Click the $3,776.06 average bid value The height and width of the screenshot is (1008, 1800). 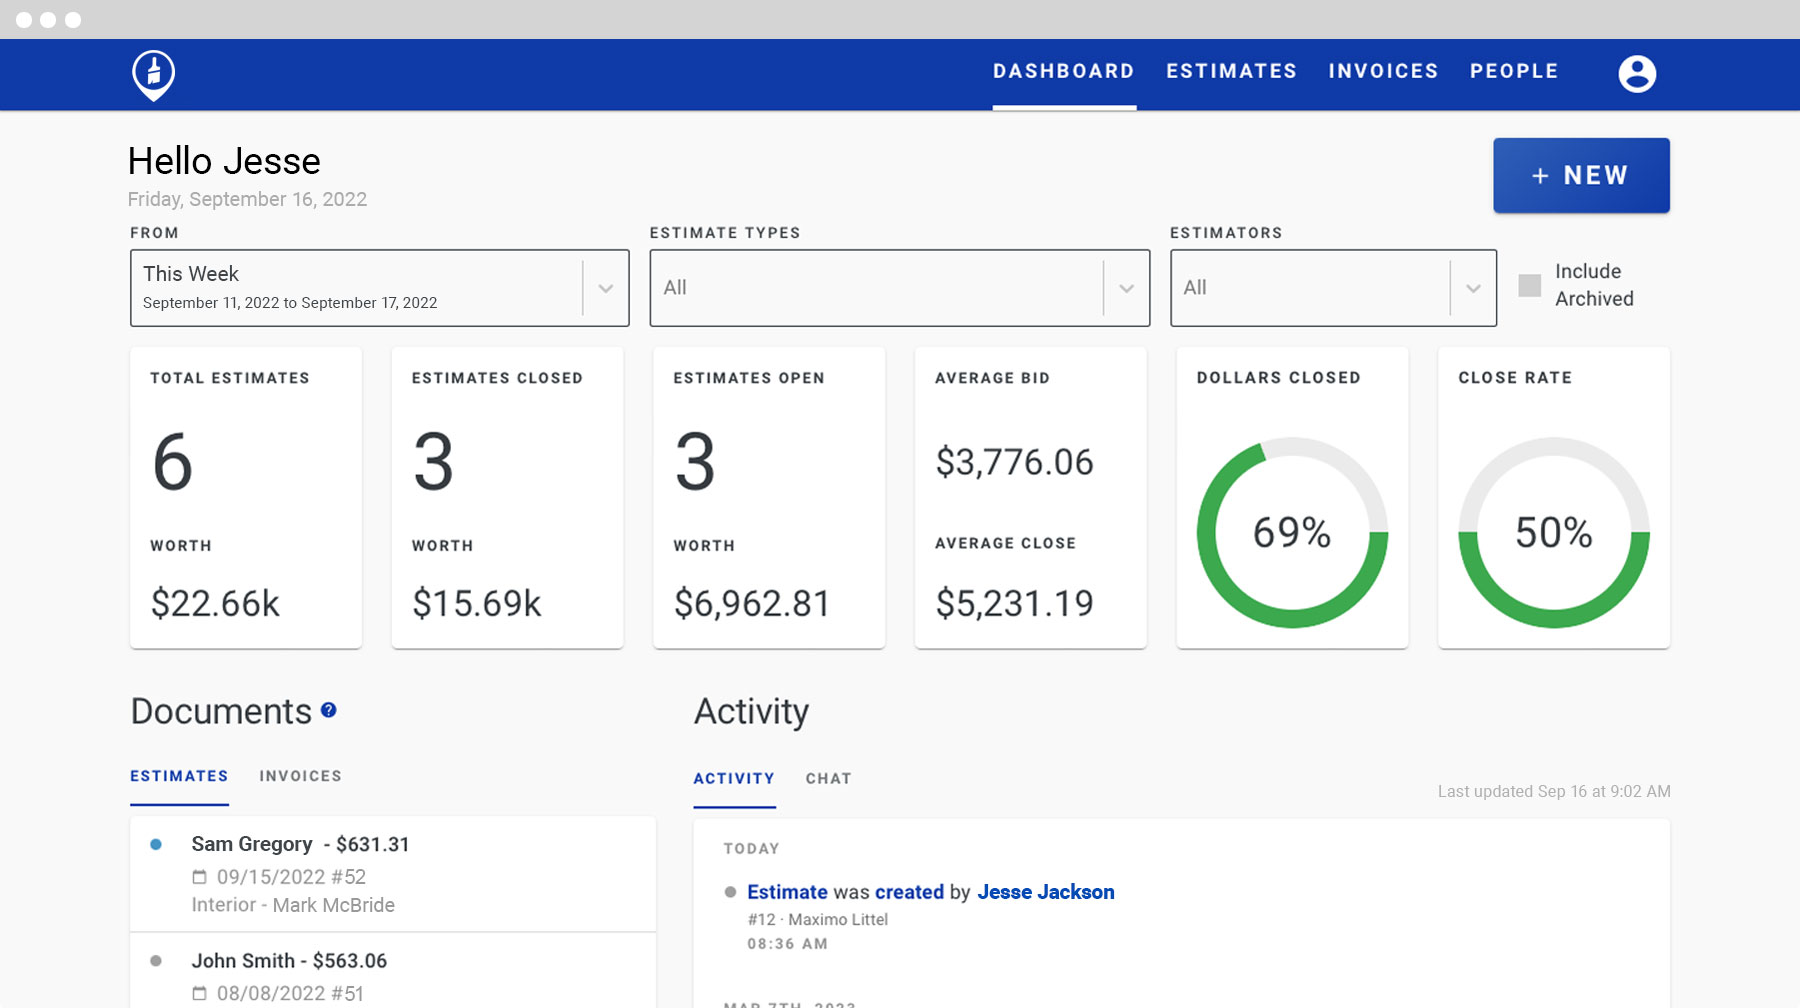pos(1014,462)
